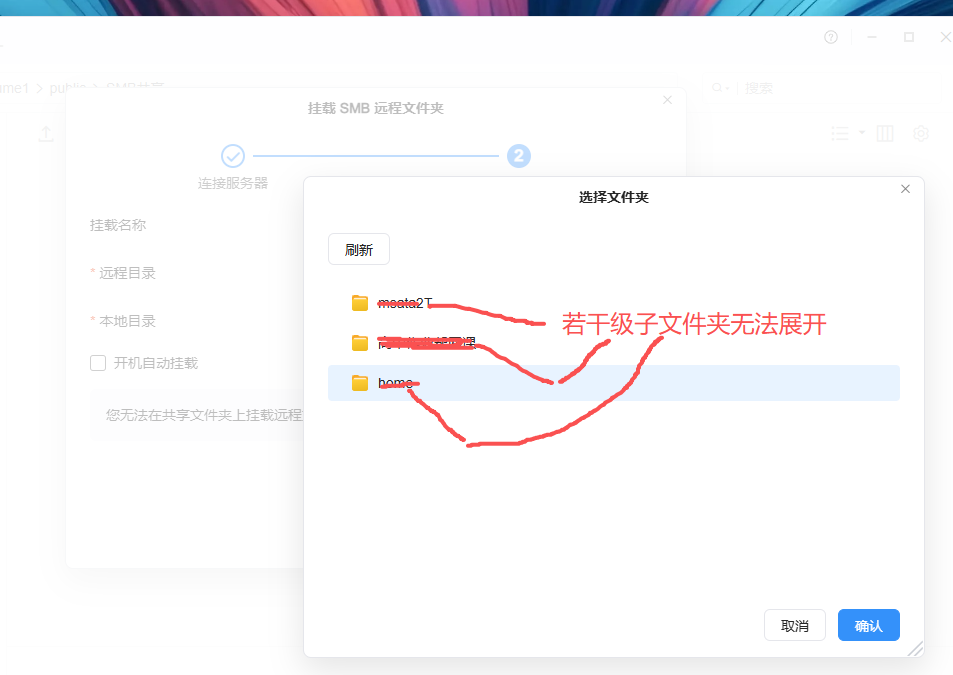Grab the resize grip of folder dialog
Image resolution: width=953 pixels, height=675 pixels.
(915, 649)
